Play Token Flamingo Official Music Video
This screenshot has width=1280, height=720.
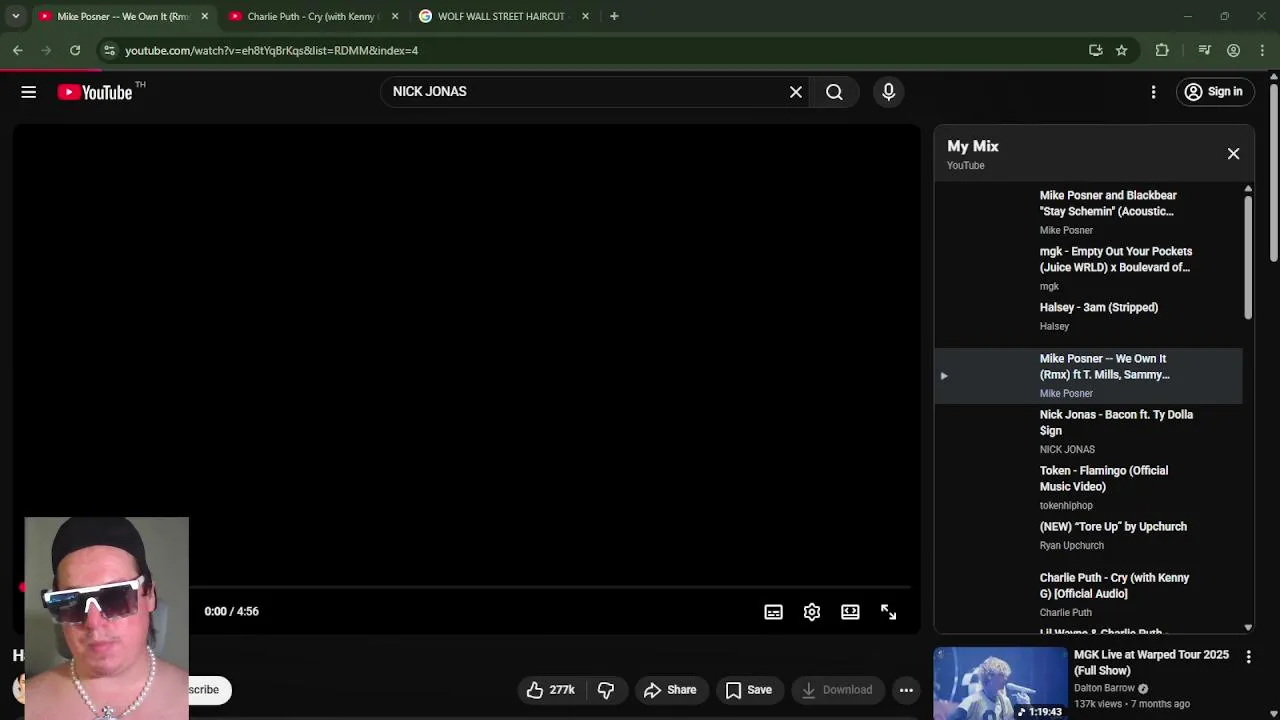(1088, 487)
